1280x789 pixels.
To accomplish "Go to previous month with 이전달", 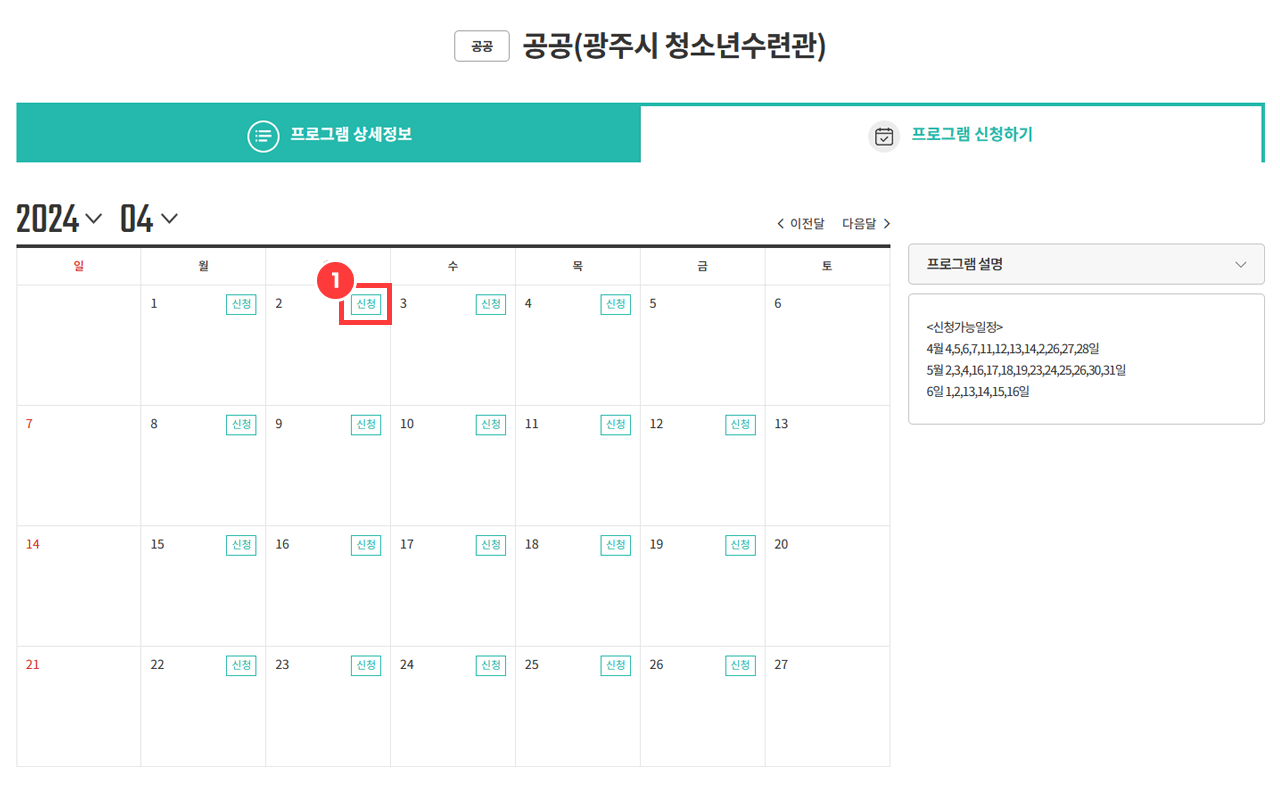I will pyautogui.click(x=801, y=224).
